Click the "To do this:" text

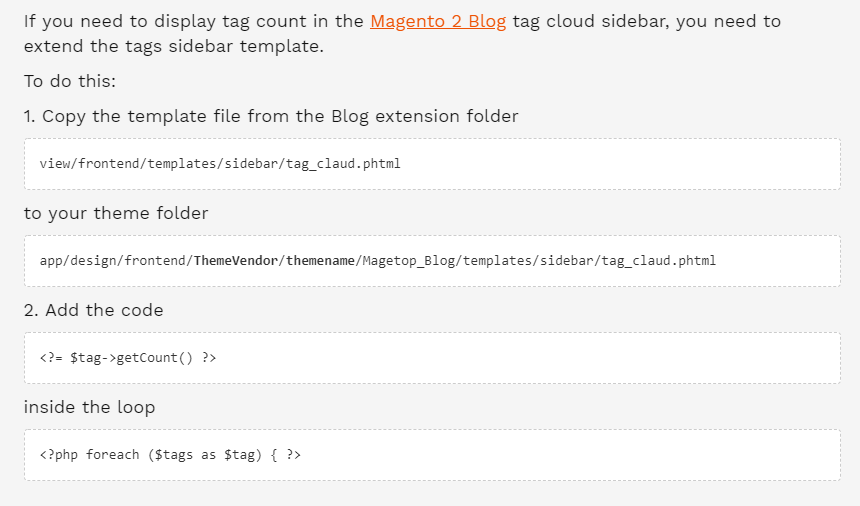tap(70, 82)
